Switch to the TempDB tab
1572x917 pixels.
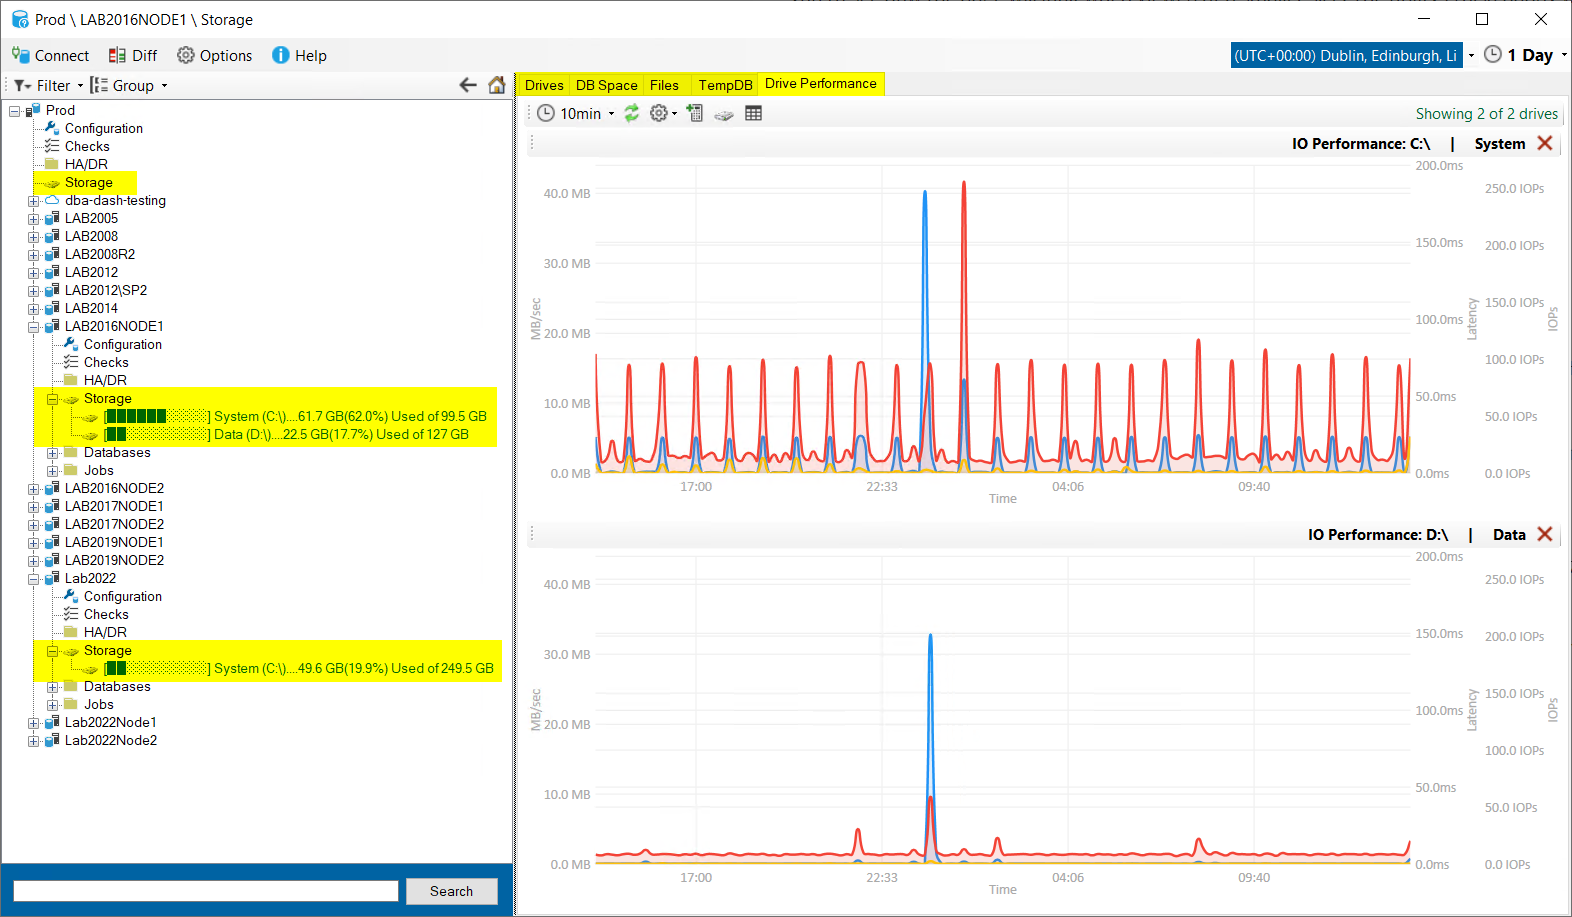click(725, 85)
